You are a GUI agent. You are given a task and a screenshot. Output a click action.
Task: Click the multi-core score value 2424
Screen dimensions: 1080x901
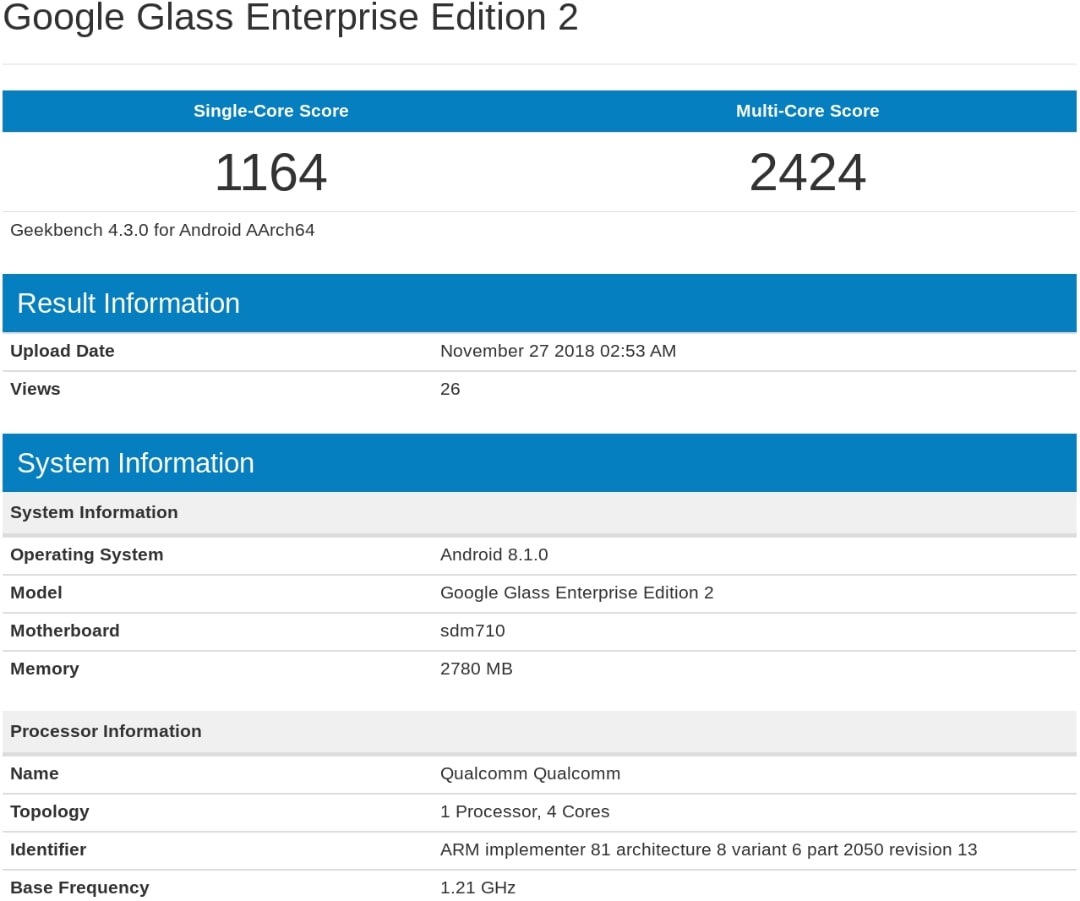807,172
